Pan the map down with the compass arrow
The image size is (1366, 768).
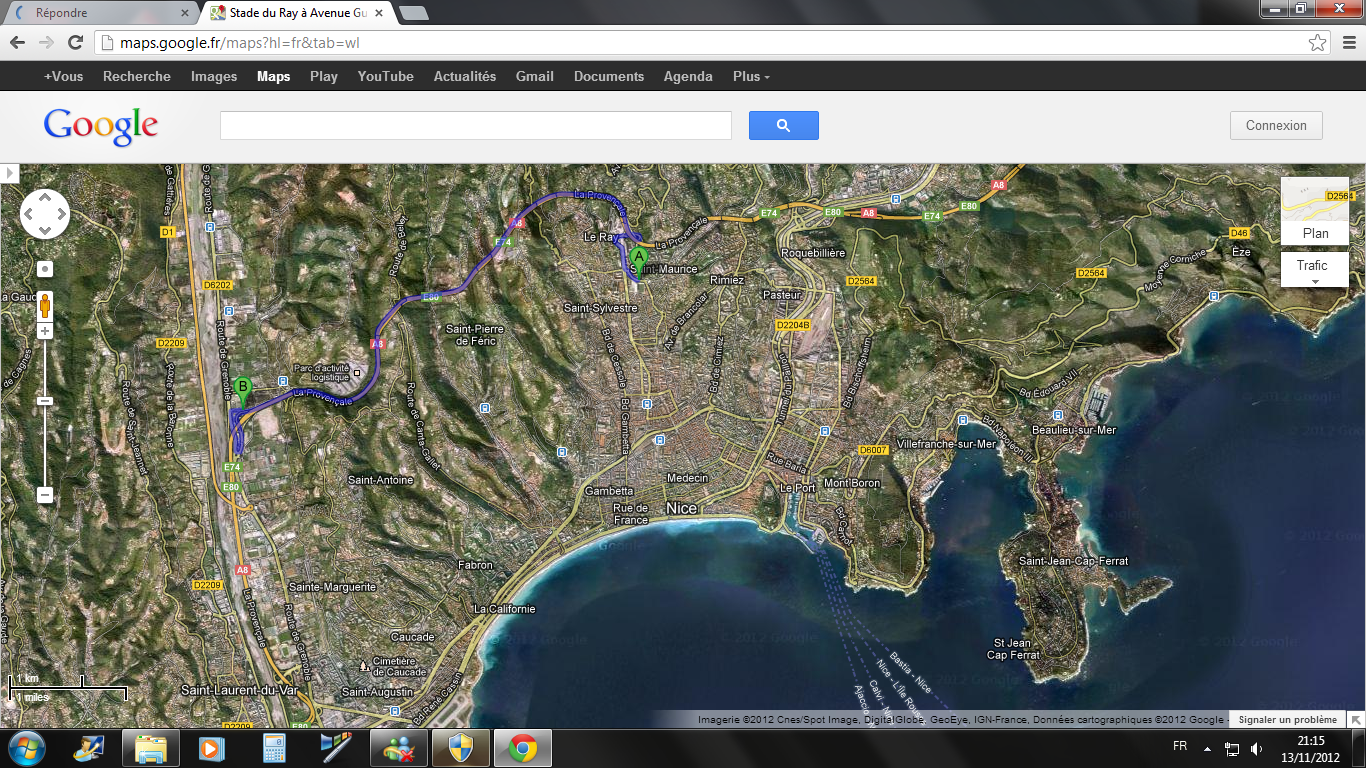pyautogui.click(x=45, y=229)
